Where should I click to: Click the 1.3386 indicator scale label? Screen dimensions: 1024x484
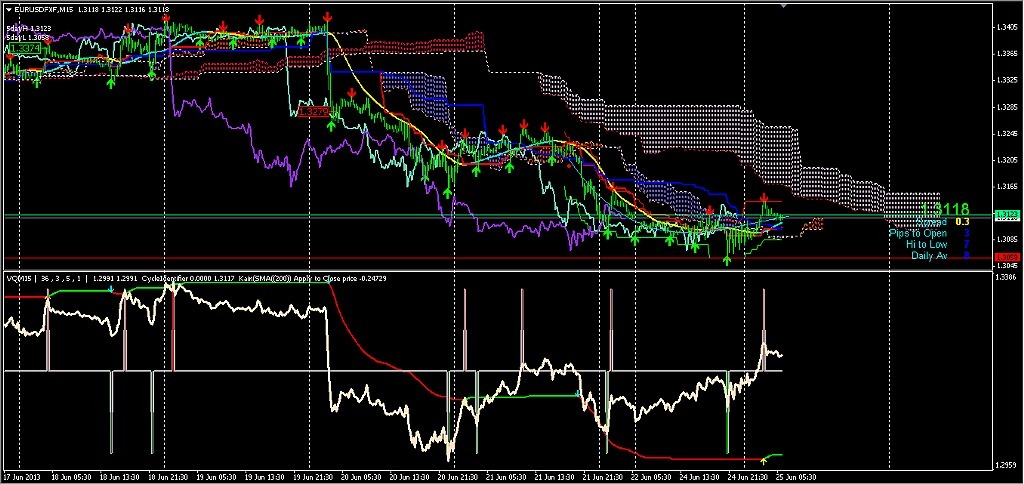point(1006,278)
